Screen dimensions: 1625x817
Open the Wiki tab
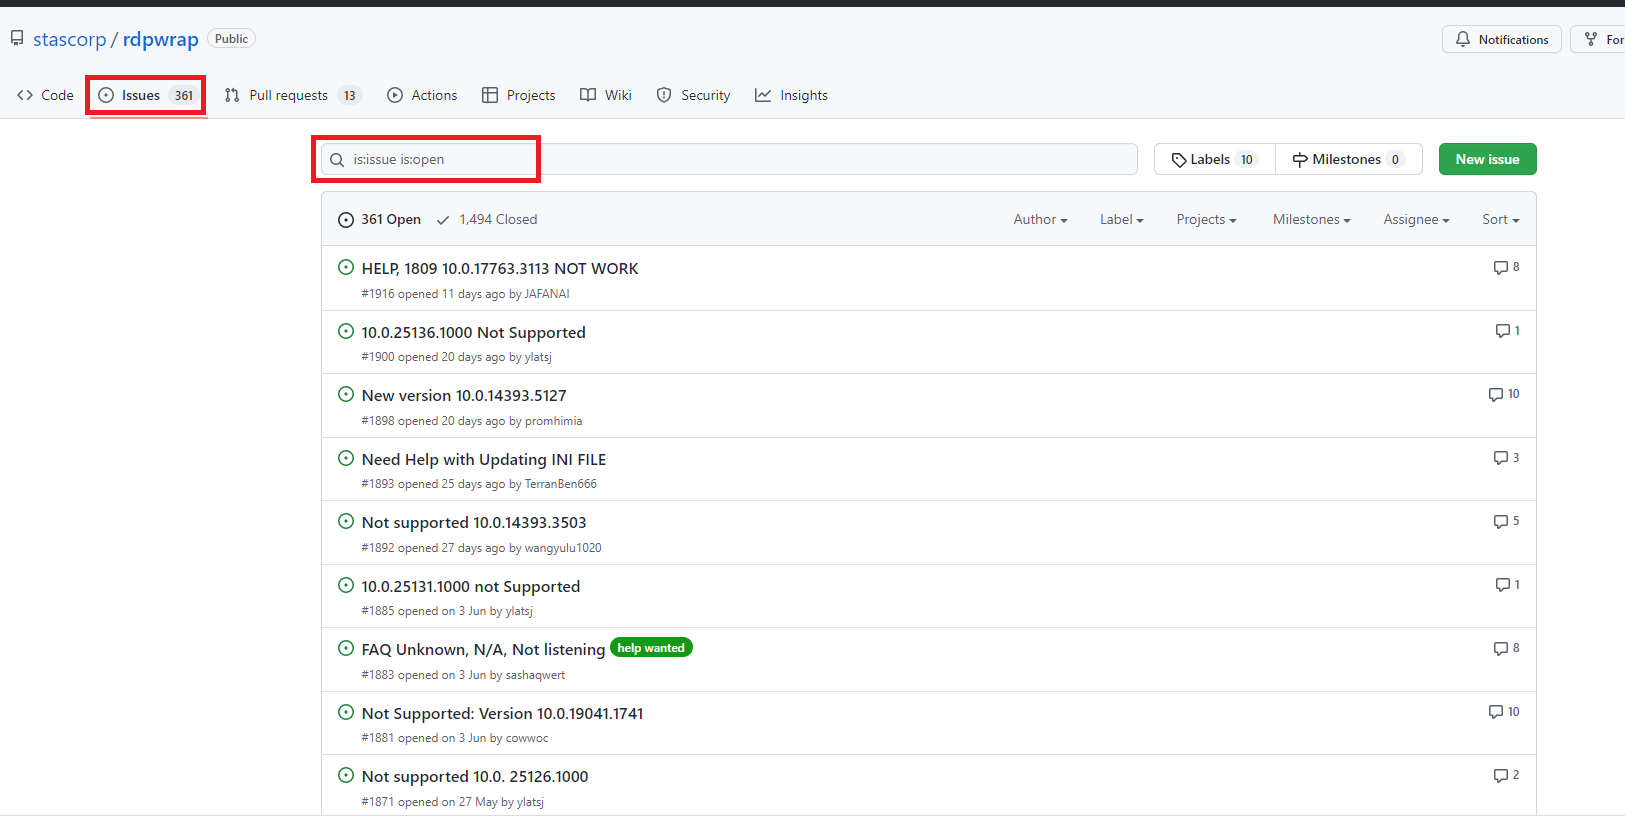tap(606, 95)
